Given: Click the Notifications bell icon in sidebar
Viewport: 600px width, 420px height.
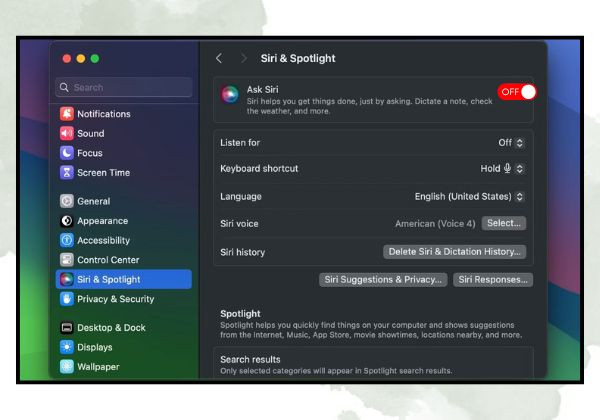Looking at the screenshot, I should click(67, 114).
